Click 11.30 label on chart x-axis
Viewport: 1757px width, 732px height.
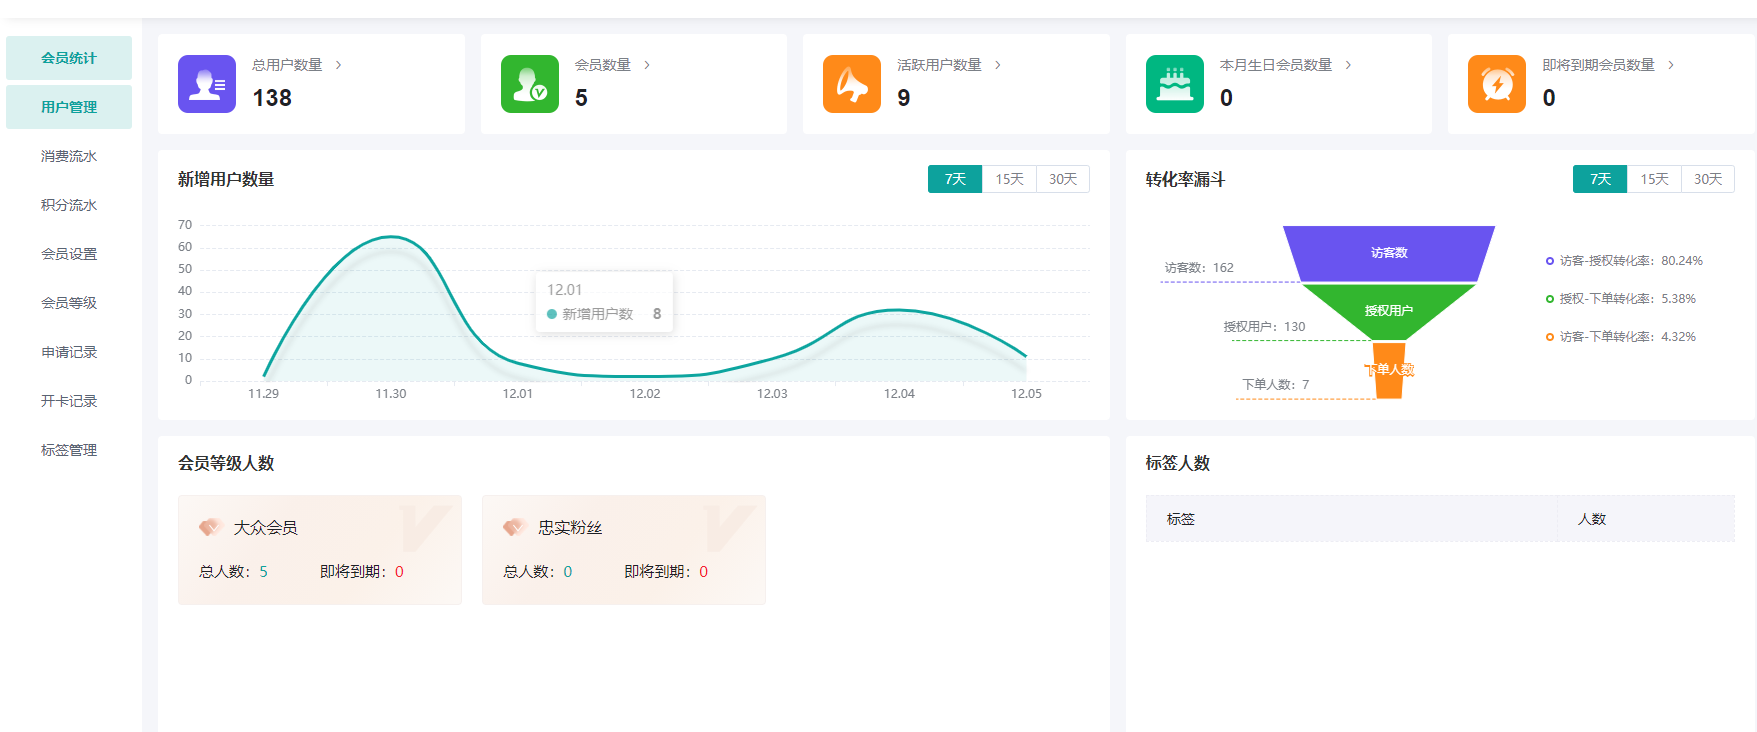click(x=391, y=394)
